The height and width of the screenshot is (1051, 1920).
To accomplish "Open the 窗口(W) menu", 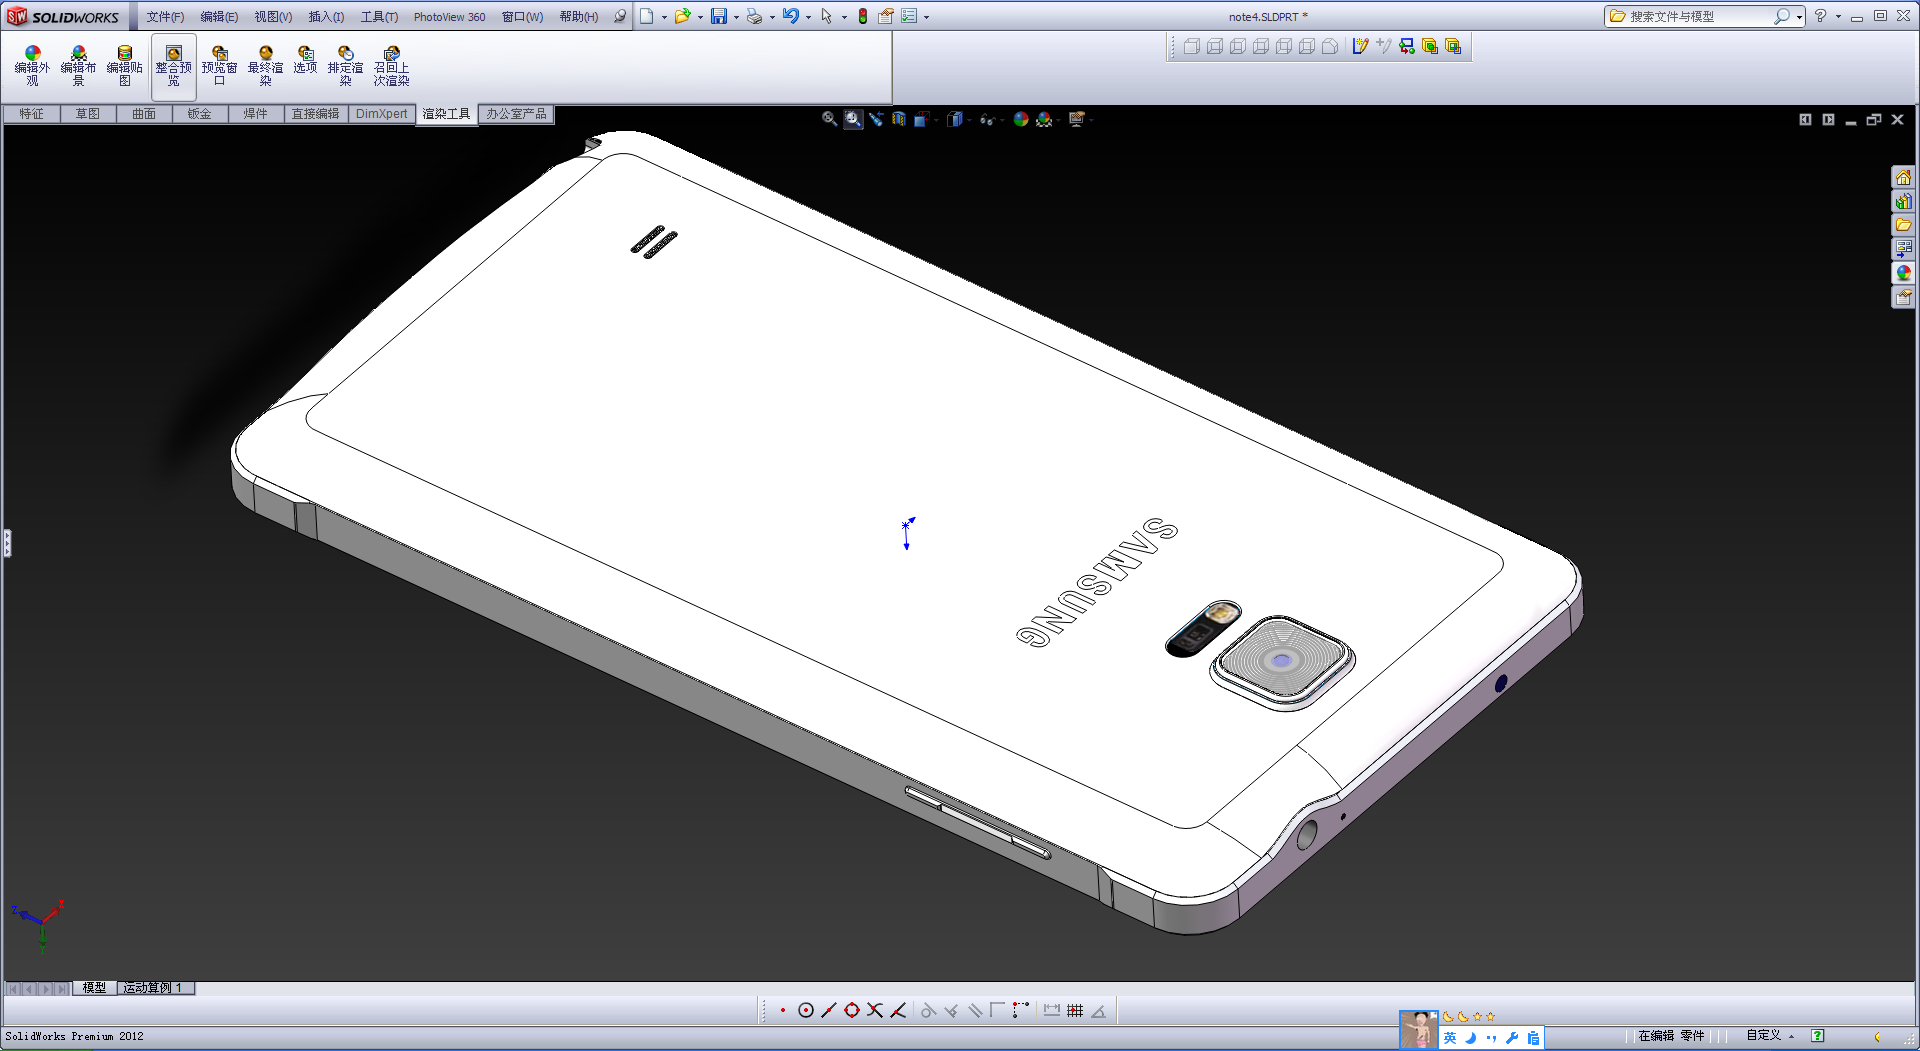I will [522, 17].
